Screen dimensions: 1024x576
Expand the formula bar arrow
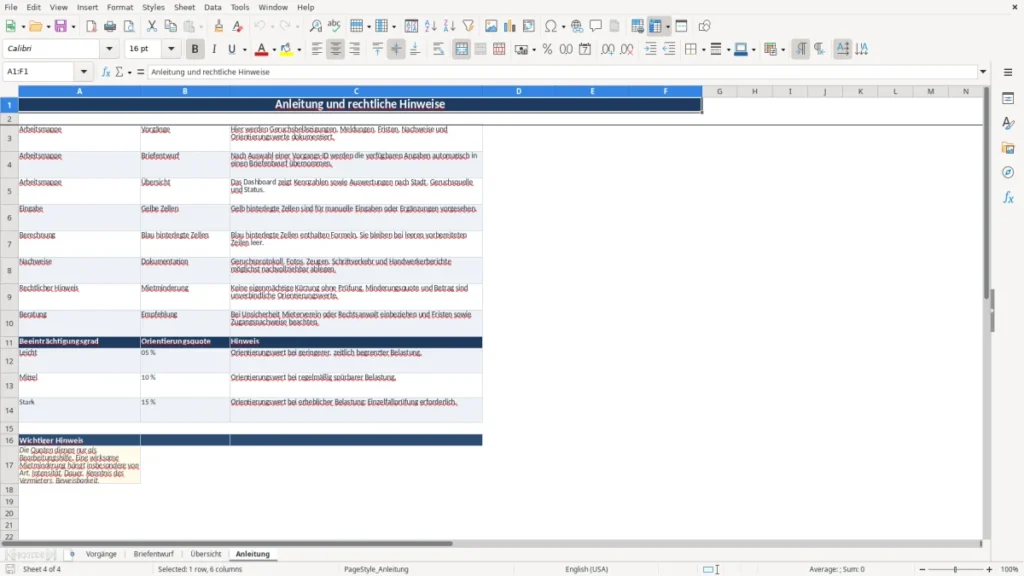click(983, 72)
